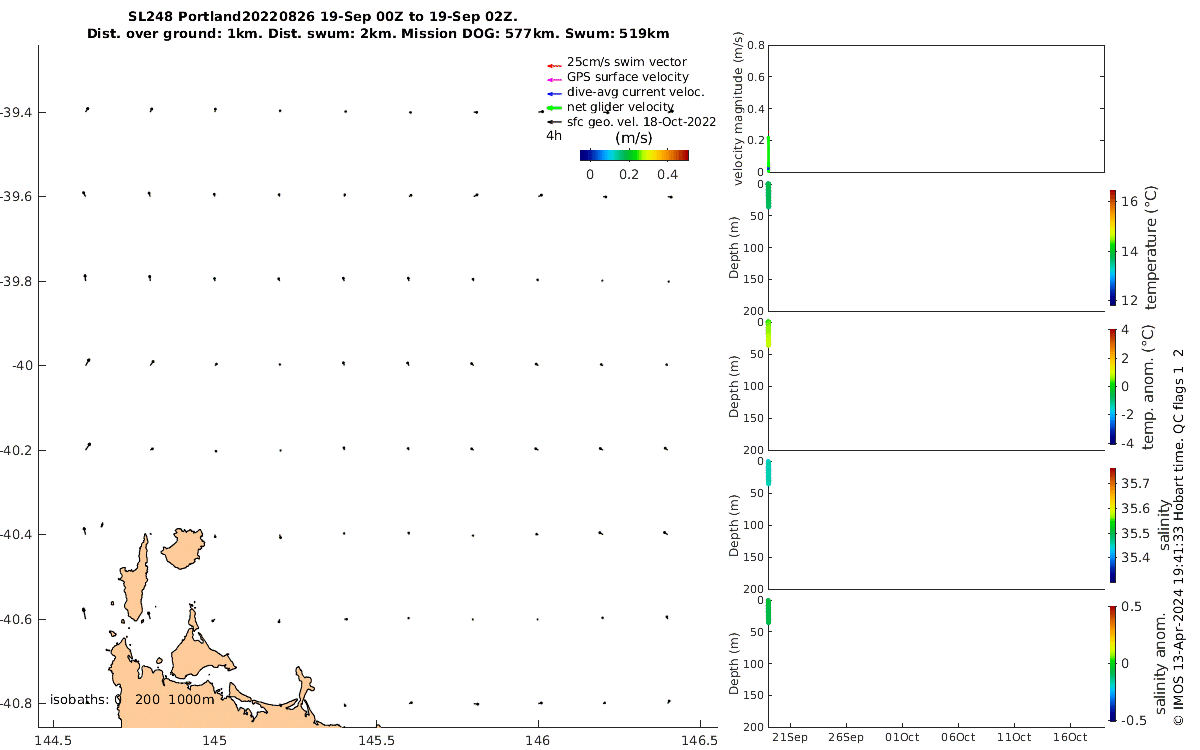
Task: Click the -40.8 latitude tick label
Action: point(16,703)
